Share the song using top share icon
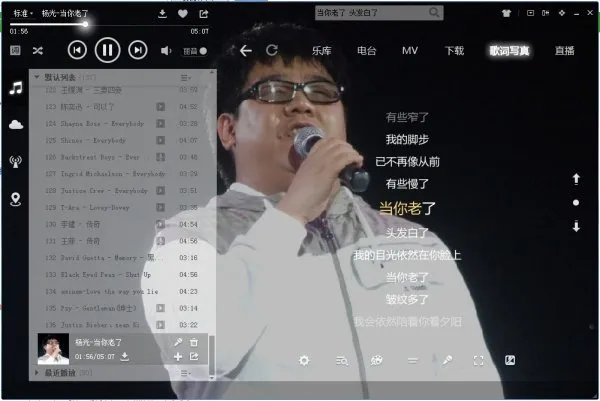 [204, 14]
